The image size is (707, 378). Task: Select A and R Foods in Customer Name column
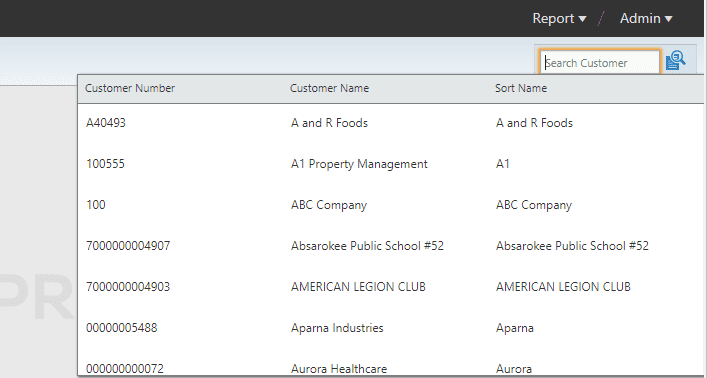tap(329, 123)
